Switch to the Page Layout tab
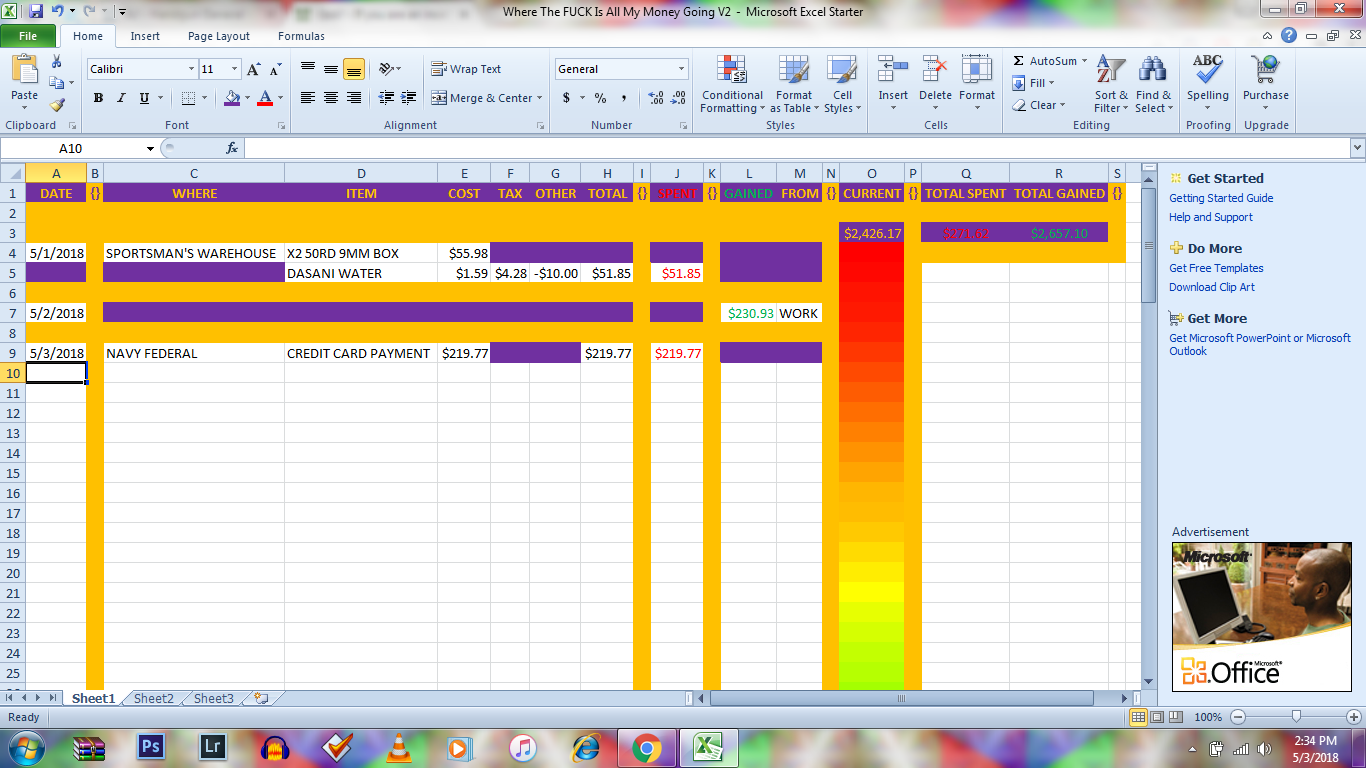Image resolution: width=1366 pixels, height=768 pixels. pos(219,36)
